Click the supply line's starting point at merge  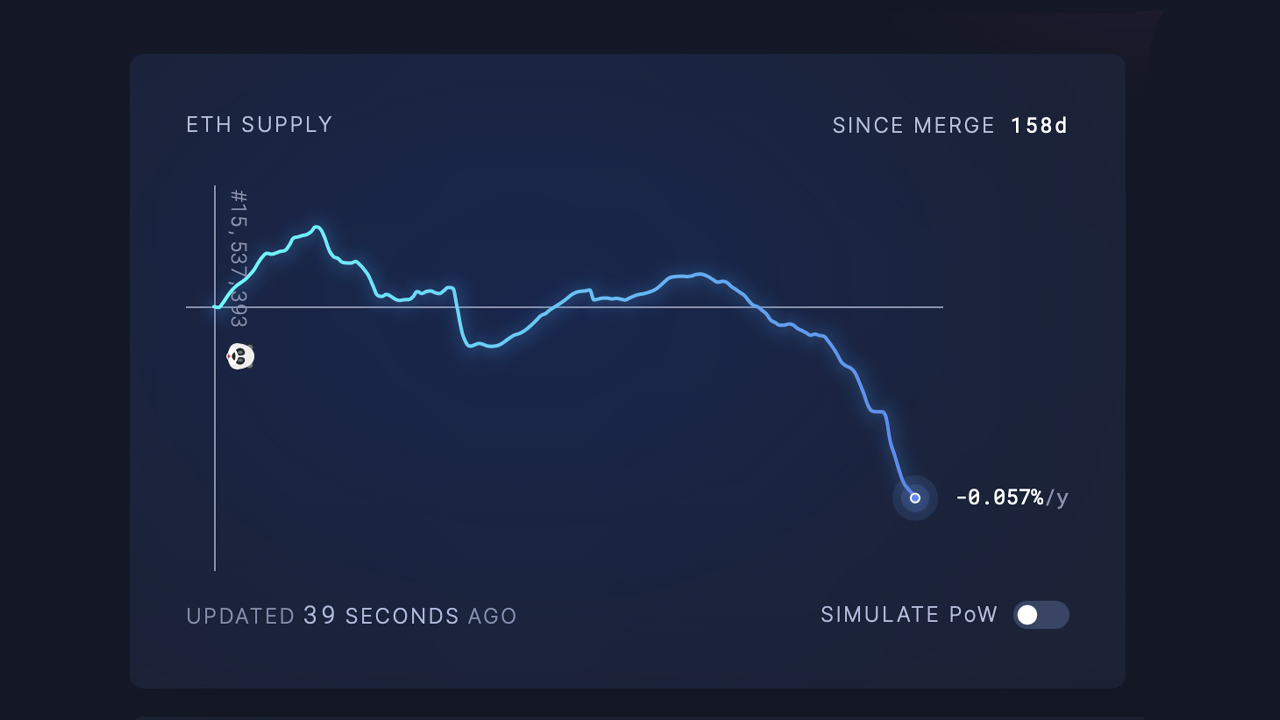(216, 307)
